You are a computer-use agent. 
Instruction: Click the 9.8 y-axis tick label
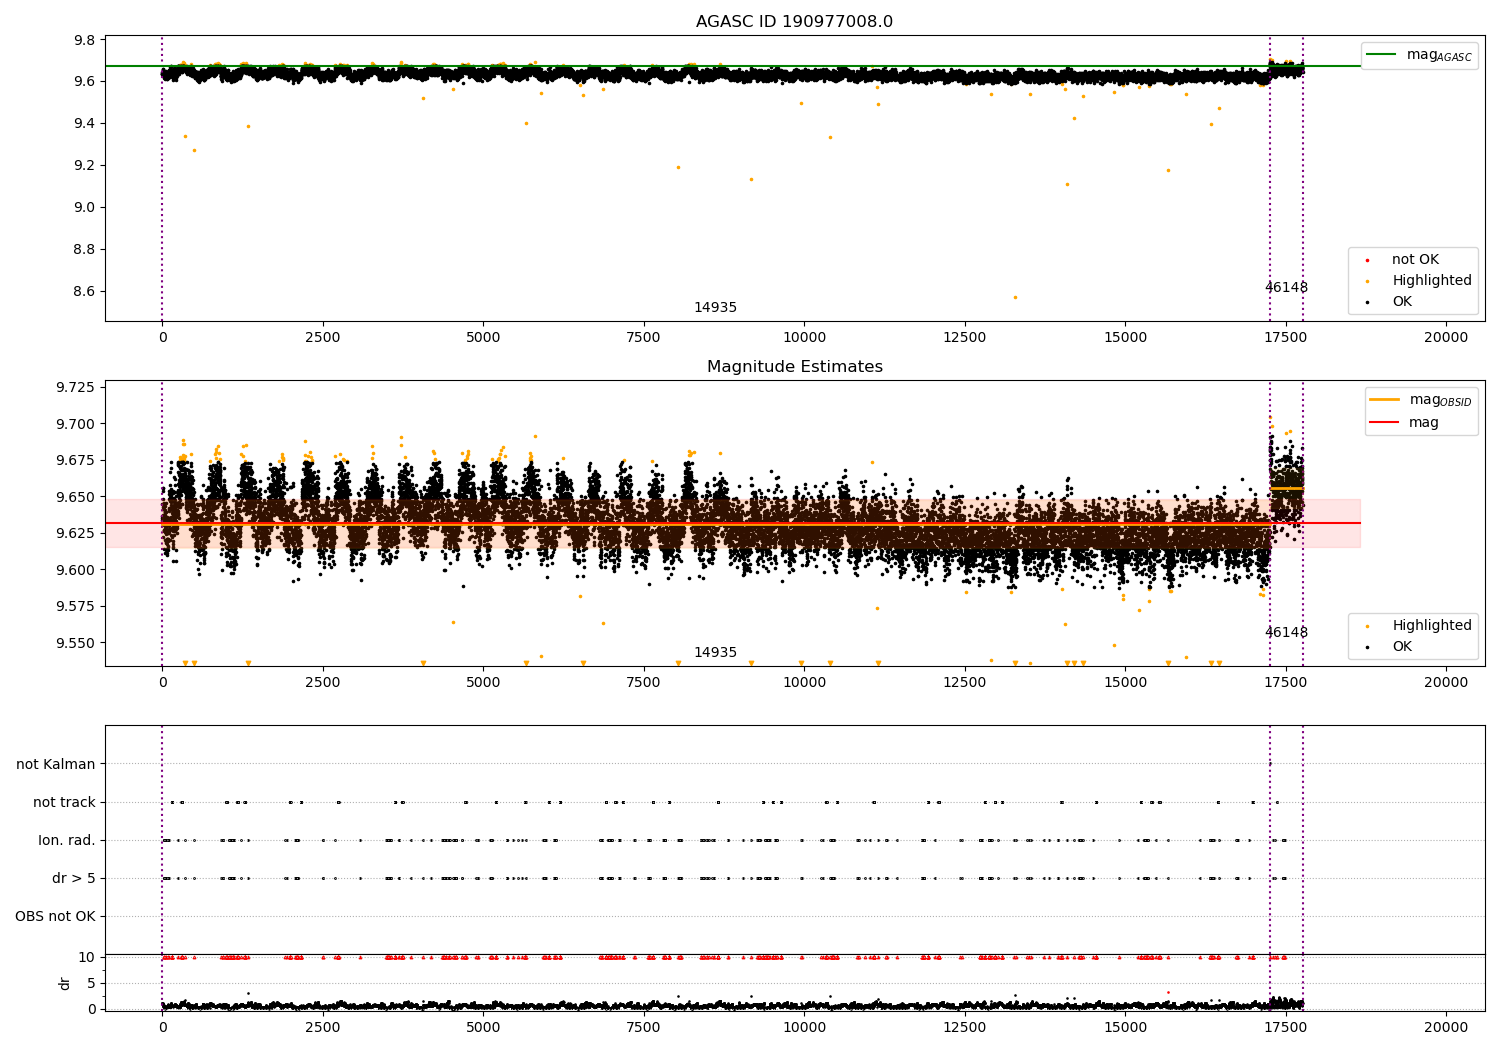click(x=85, y=41)
